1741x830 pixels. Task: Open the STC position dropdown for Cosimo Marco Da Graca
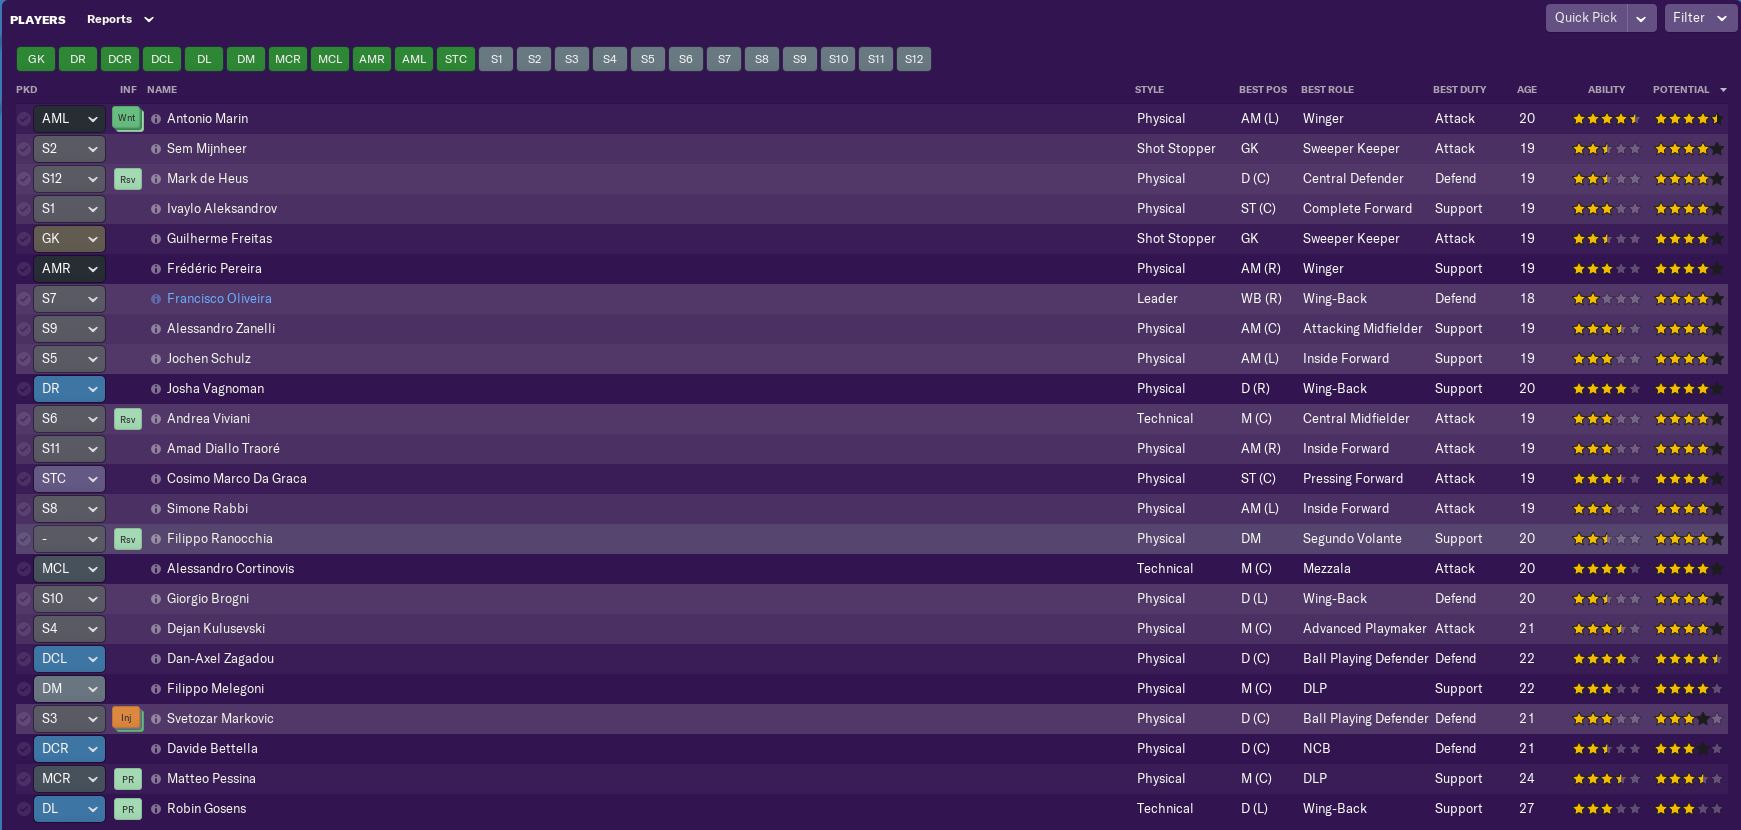69,479
